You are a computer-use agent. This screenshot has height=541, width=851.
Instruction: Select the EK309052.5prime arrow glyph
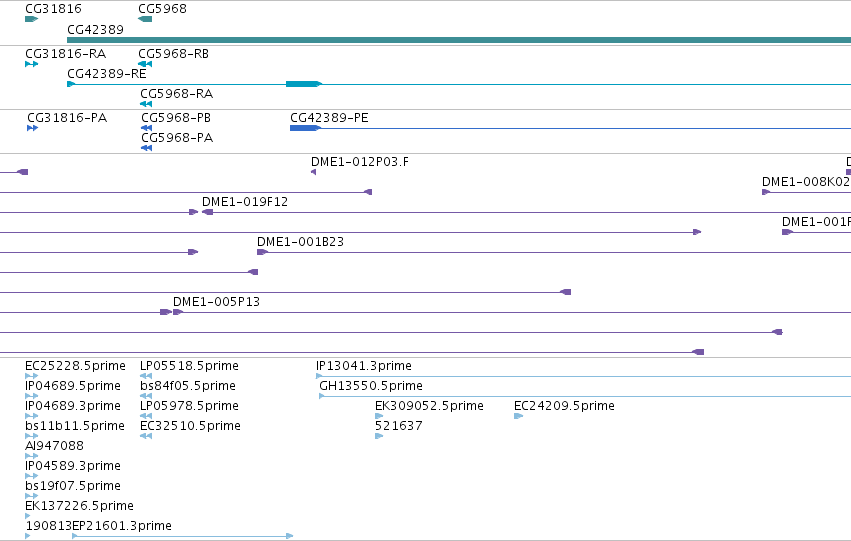click(379, 416)
